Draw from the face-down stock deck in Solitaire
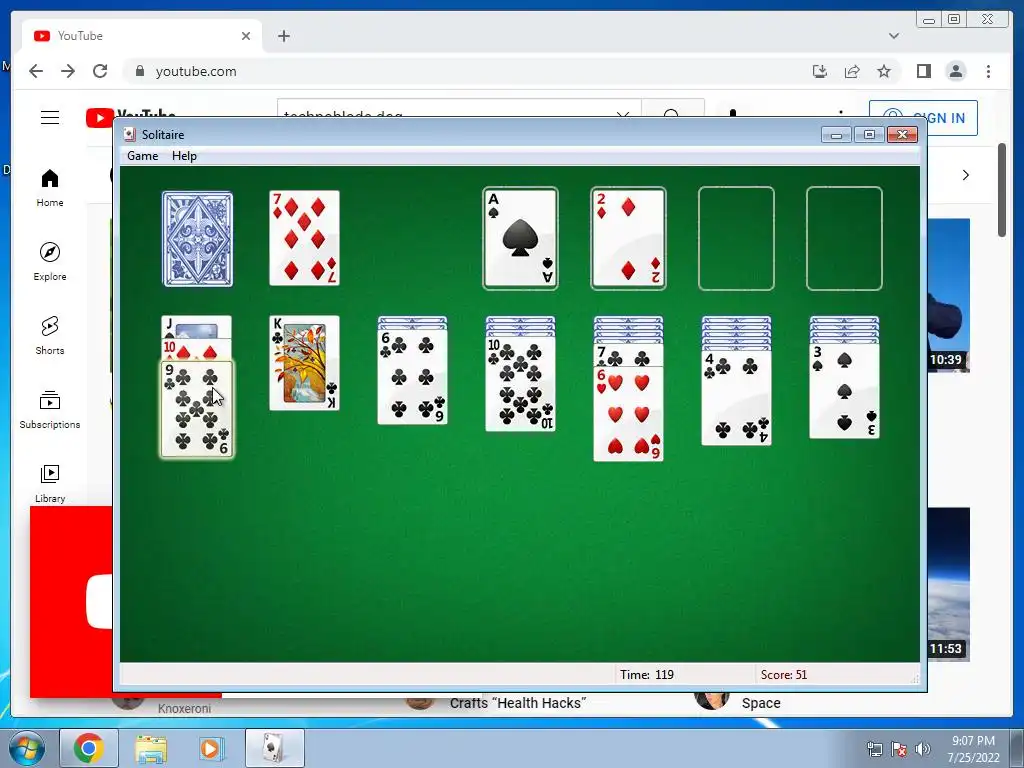 pos(197,239)
